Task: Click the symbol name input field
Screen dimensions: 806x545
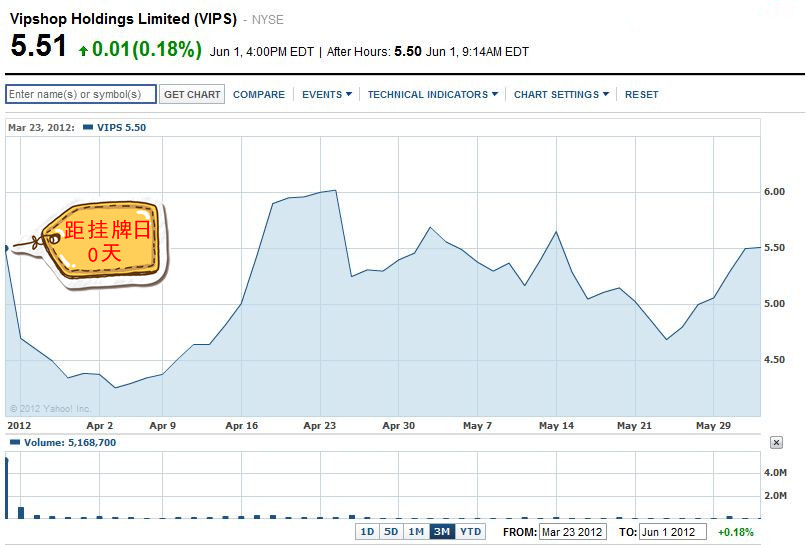Action: click(81, 94)
